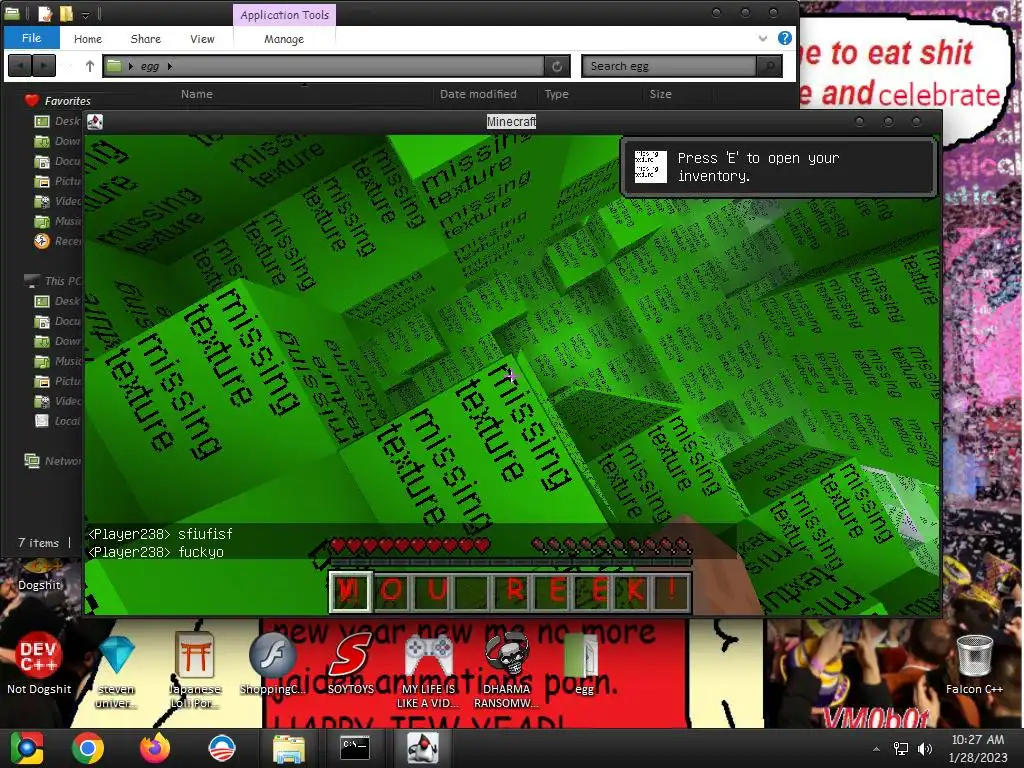The image size is (1024, 768).
Task: Click chat message 'sfiufisf'
Action: point(205,534)
